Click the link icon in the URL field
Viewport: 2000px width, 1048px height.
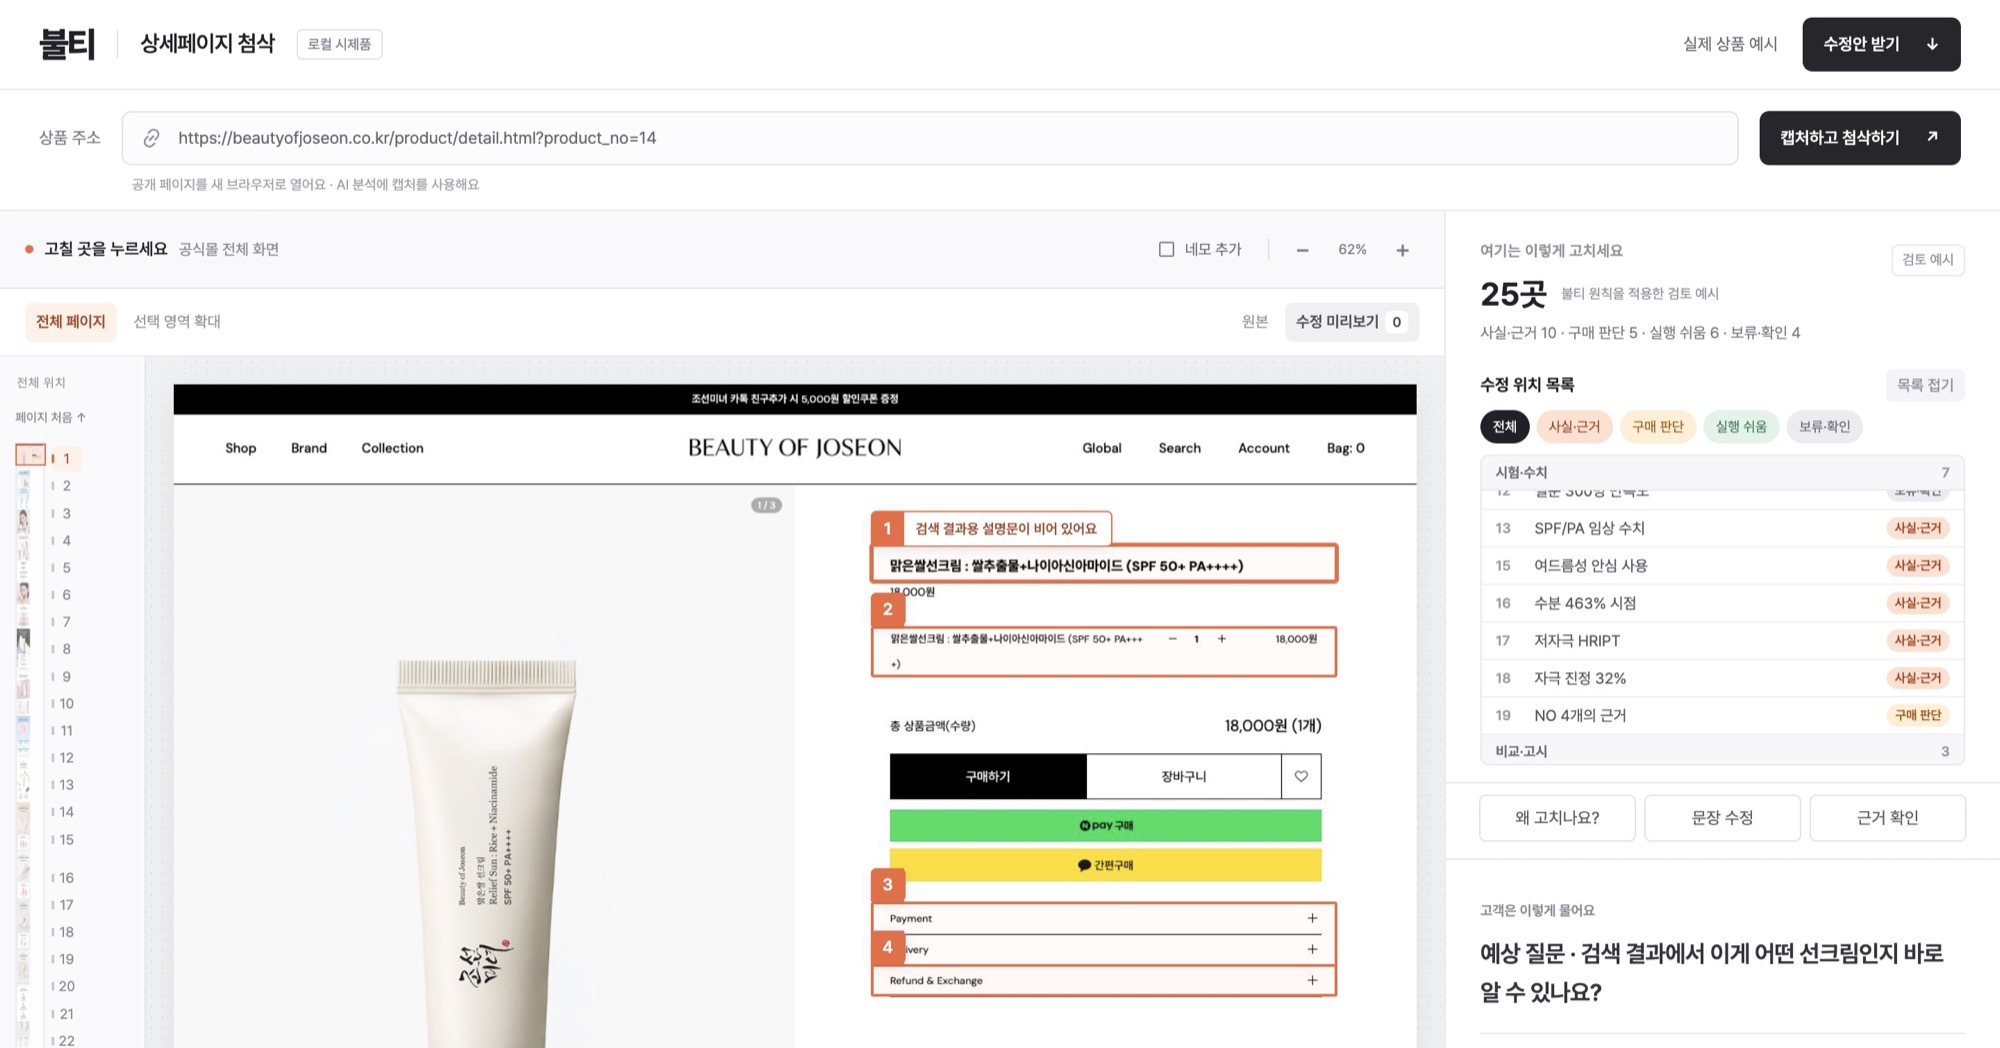[151, 138]
